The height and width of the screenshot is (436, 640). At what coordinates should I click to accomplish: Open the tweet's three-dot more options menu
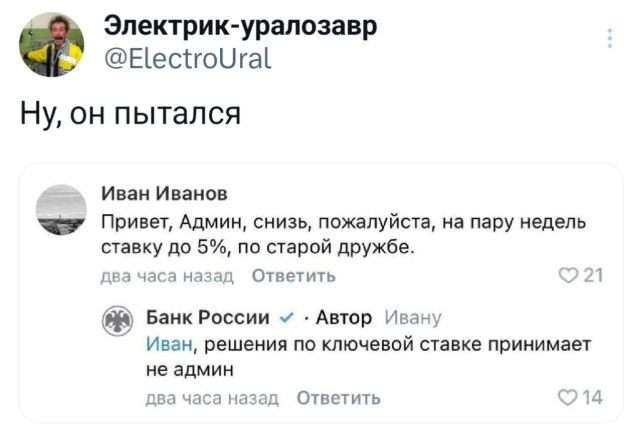[x=610, y=39]
